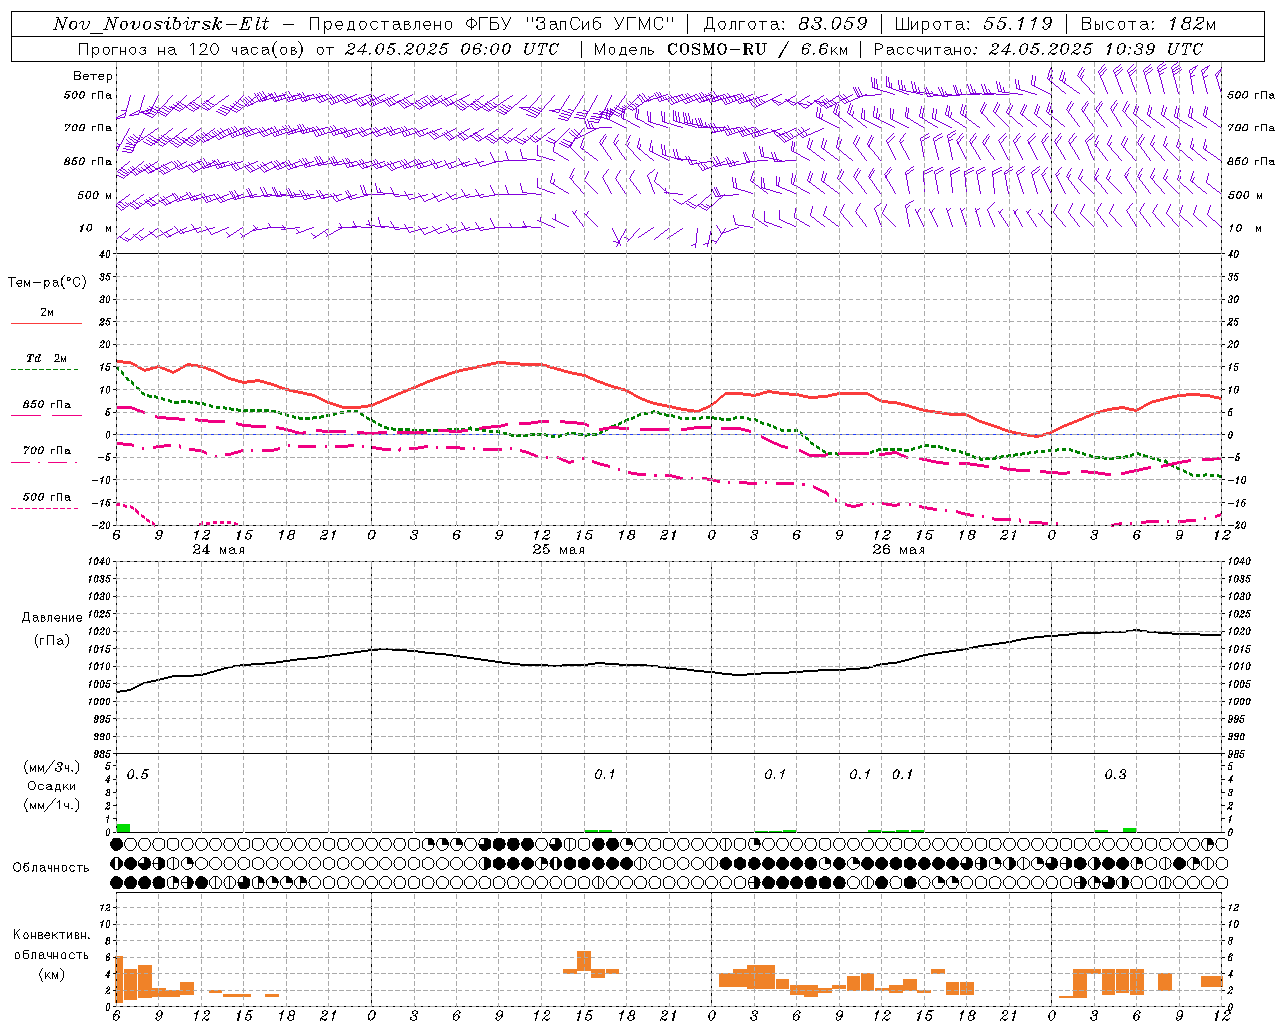Screen dimensions: 1280x1024
Task: Click the (мм/1ч.) precipitation unit label
Action: pyautogui.click(x=51, y=804)
